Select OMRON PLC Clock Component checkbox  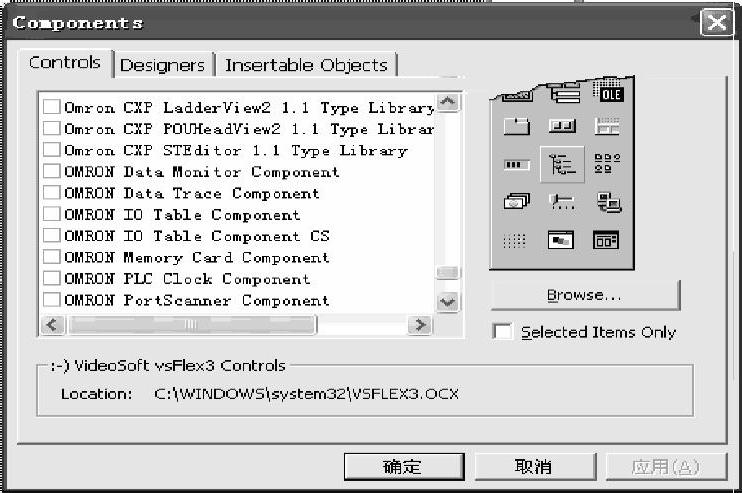coord(52,278)
